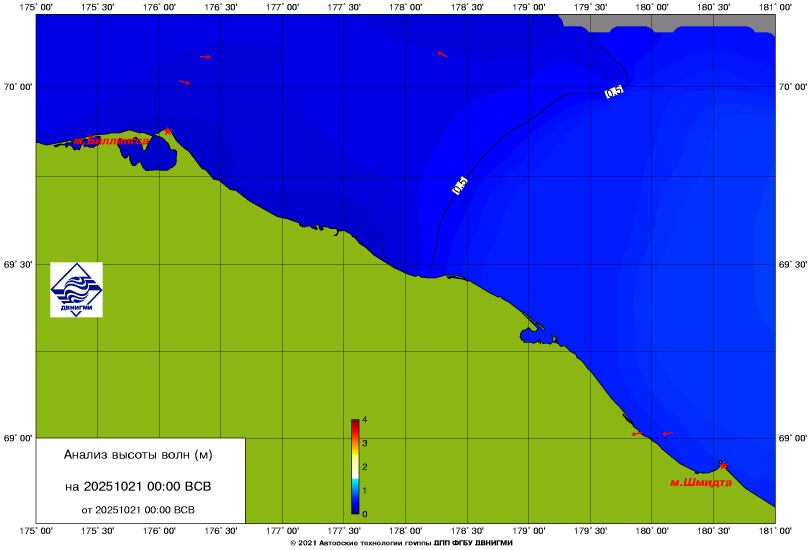Image resolution: width=810 pixels, height=550 pixels.
Task: Click the м.Биллингса place label
Action: (x=110, y=142)
